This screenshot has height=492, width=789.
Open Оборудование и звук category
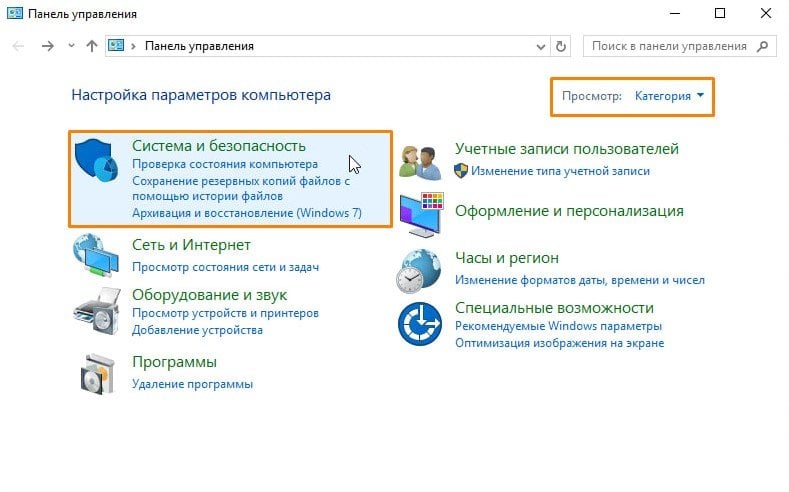coord(209,294)
